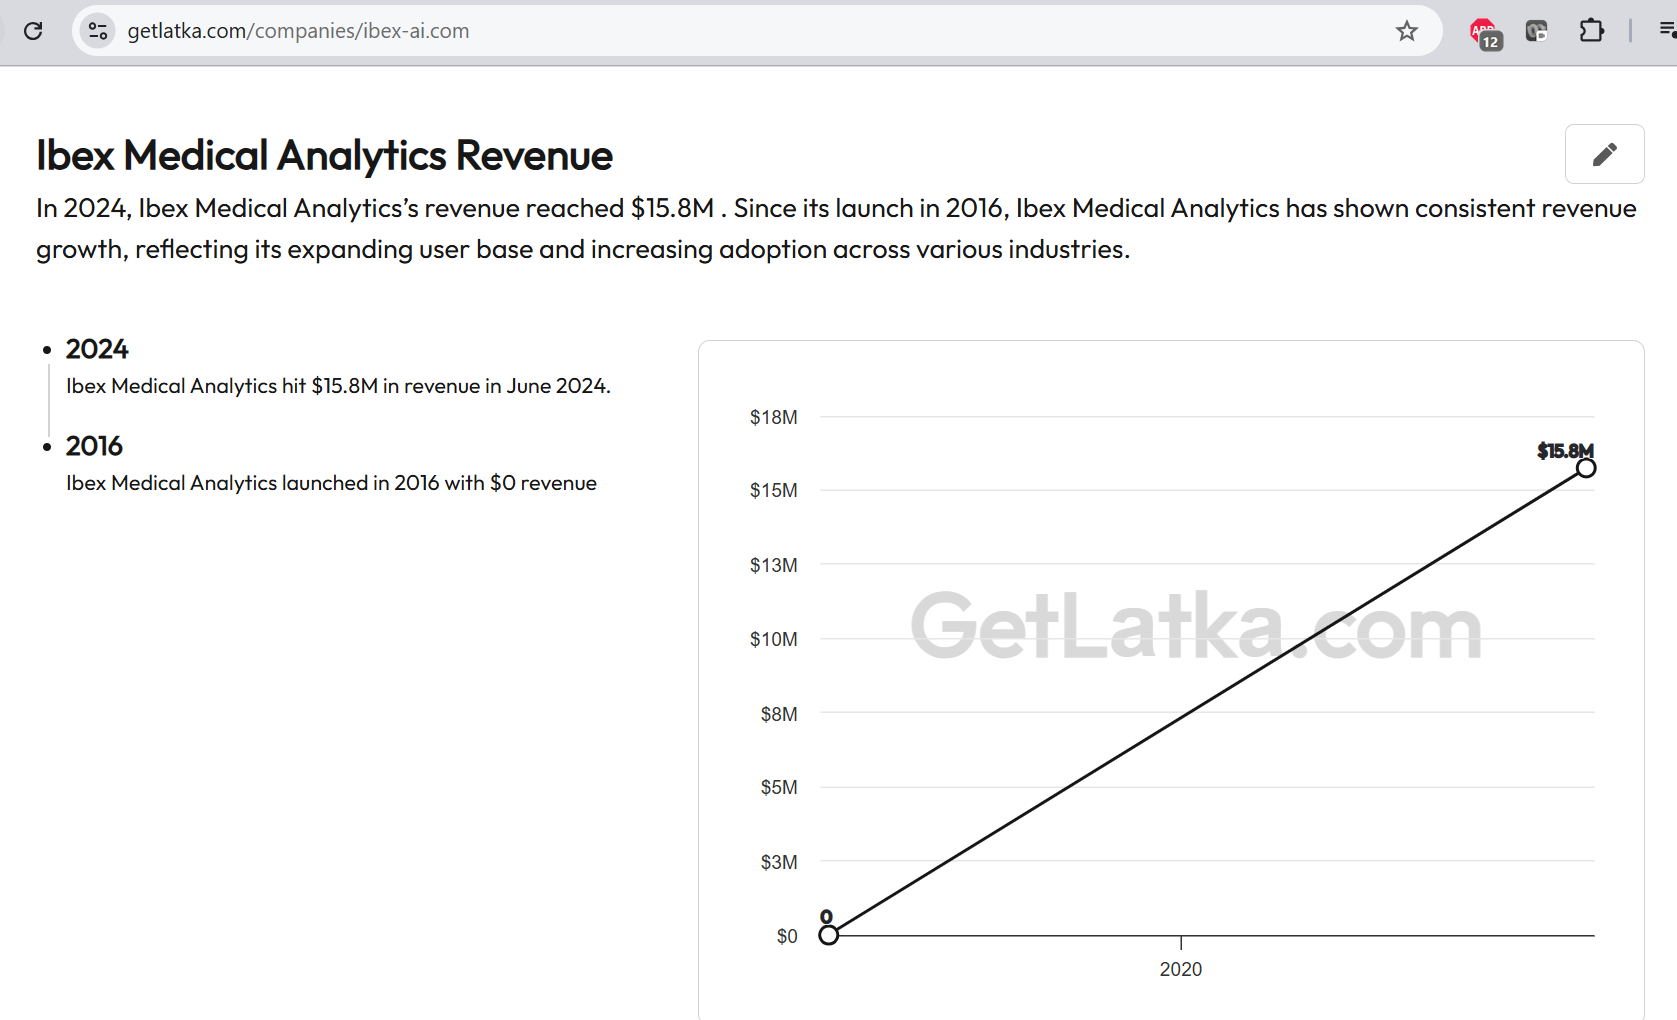Screen dimensions: 1677x1020
Task: Click the 2020 x-axis label
Action: [x=1180, y=969]
